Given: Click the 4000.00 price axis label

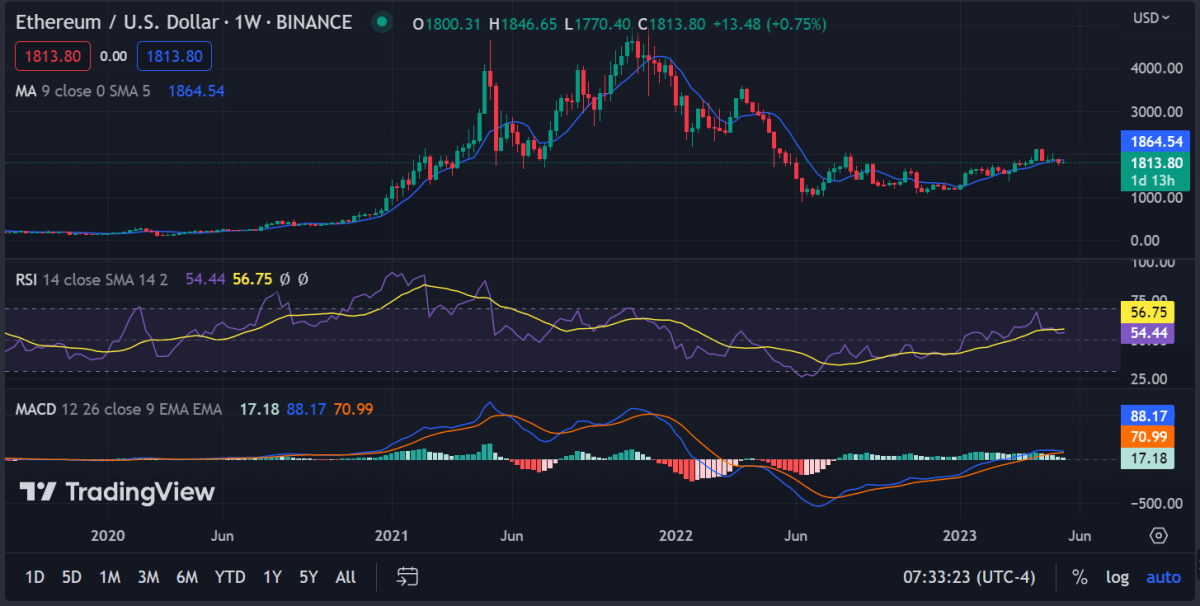Looking at the screenshot, I should [x=1156, y=68].
